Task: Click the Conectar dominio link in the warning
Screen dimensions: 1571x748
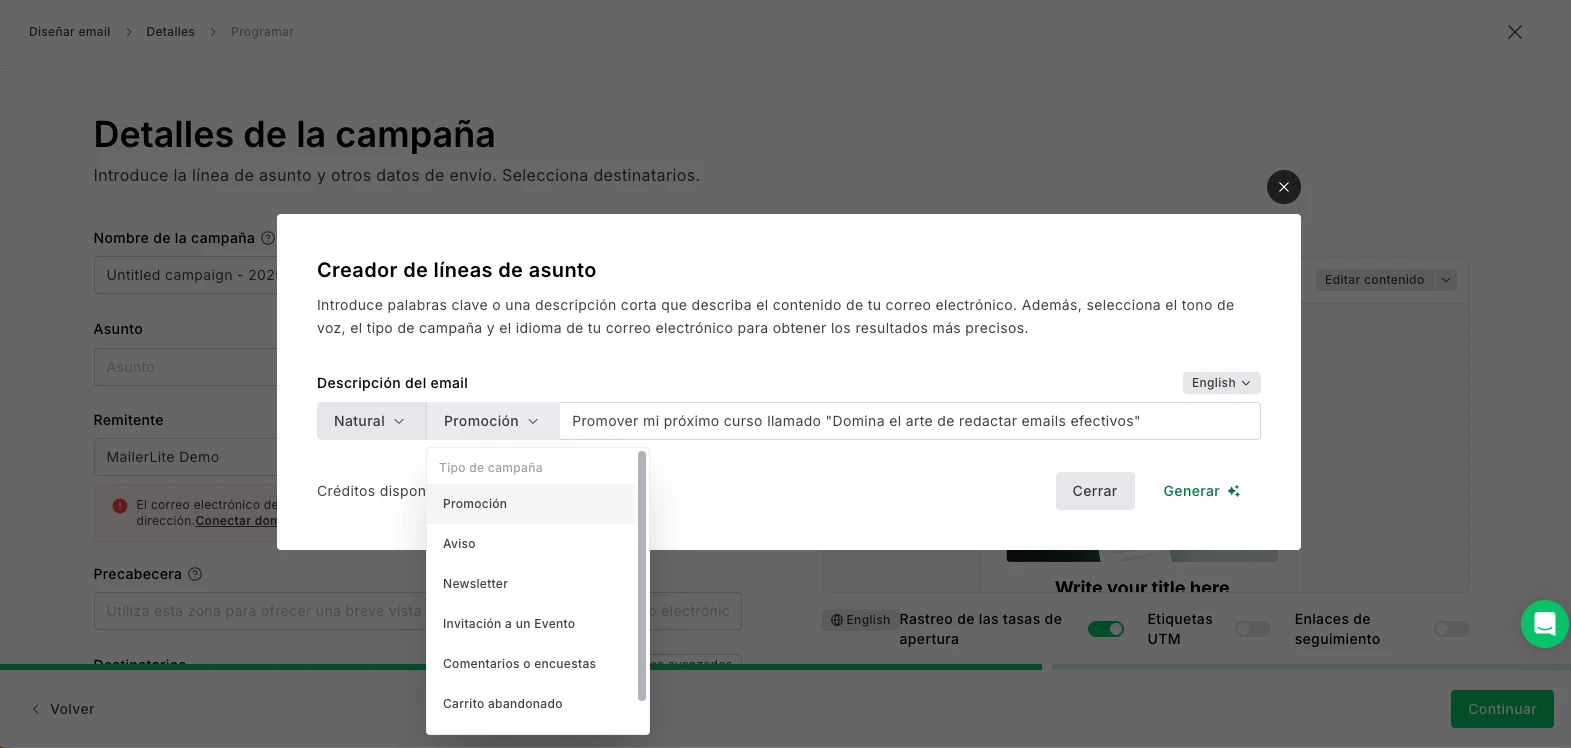Action: tap(236, 521)
